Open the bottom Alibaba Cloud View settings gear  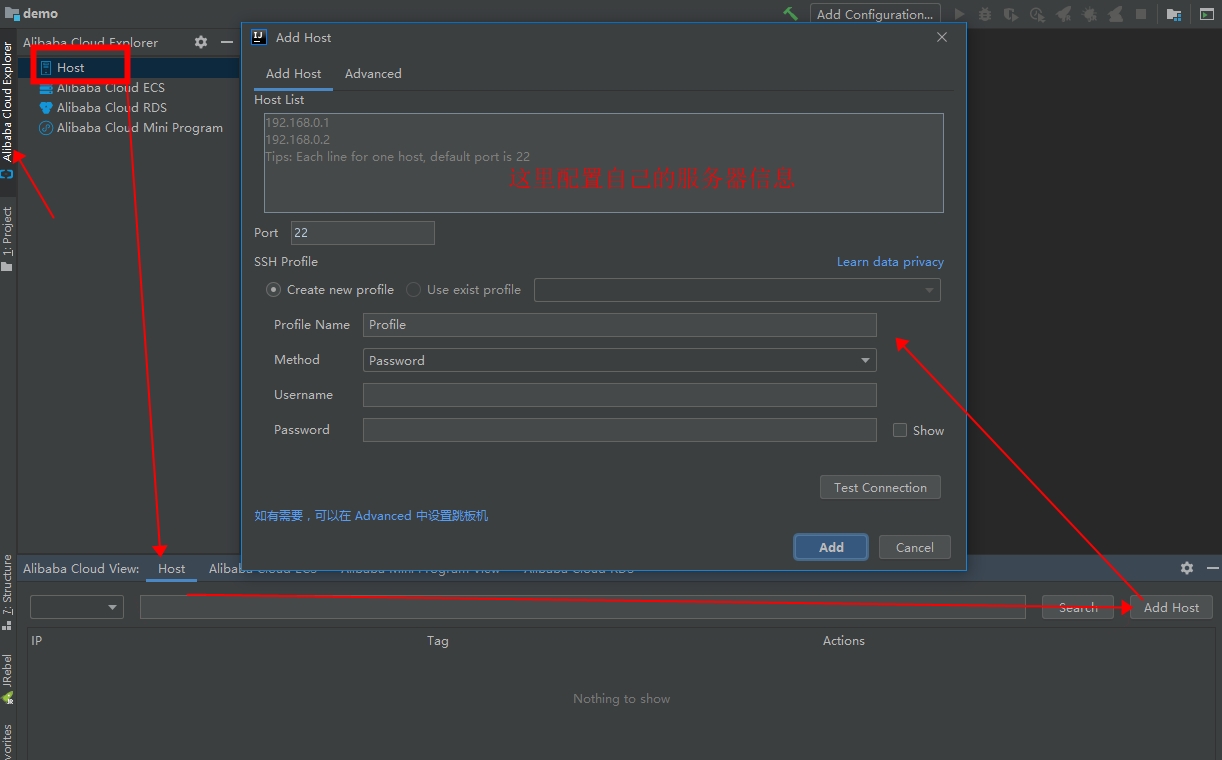(x=1187, y=568)
